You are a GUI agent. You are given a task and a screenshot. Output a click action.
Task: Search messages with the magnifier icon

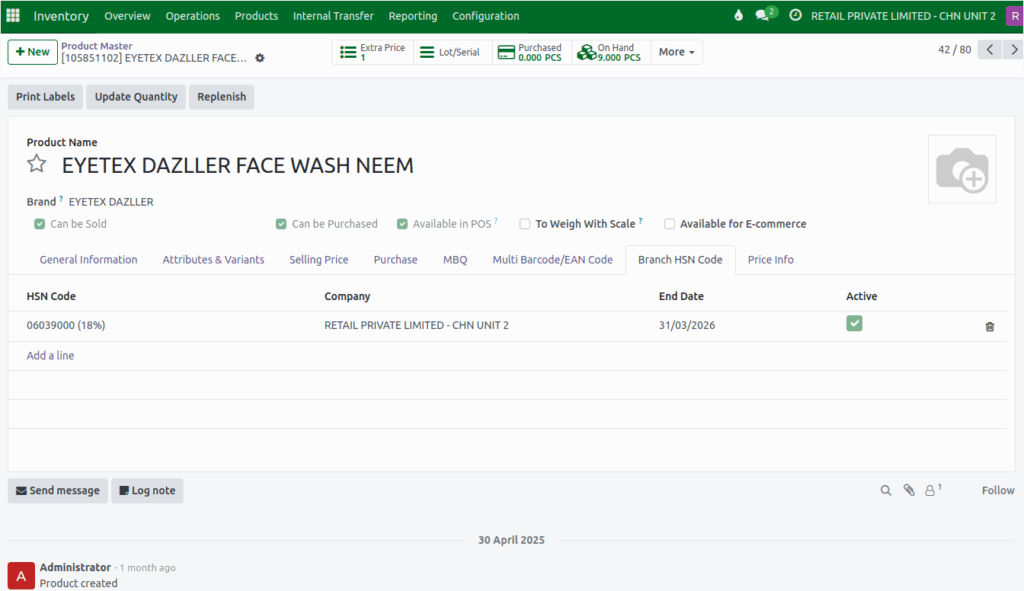[886, 490]
